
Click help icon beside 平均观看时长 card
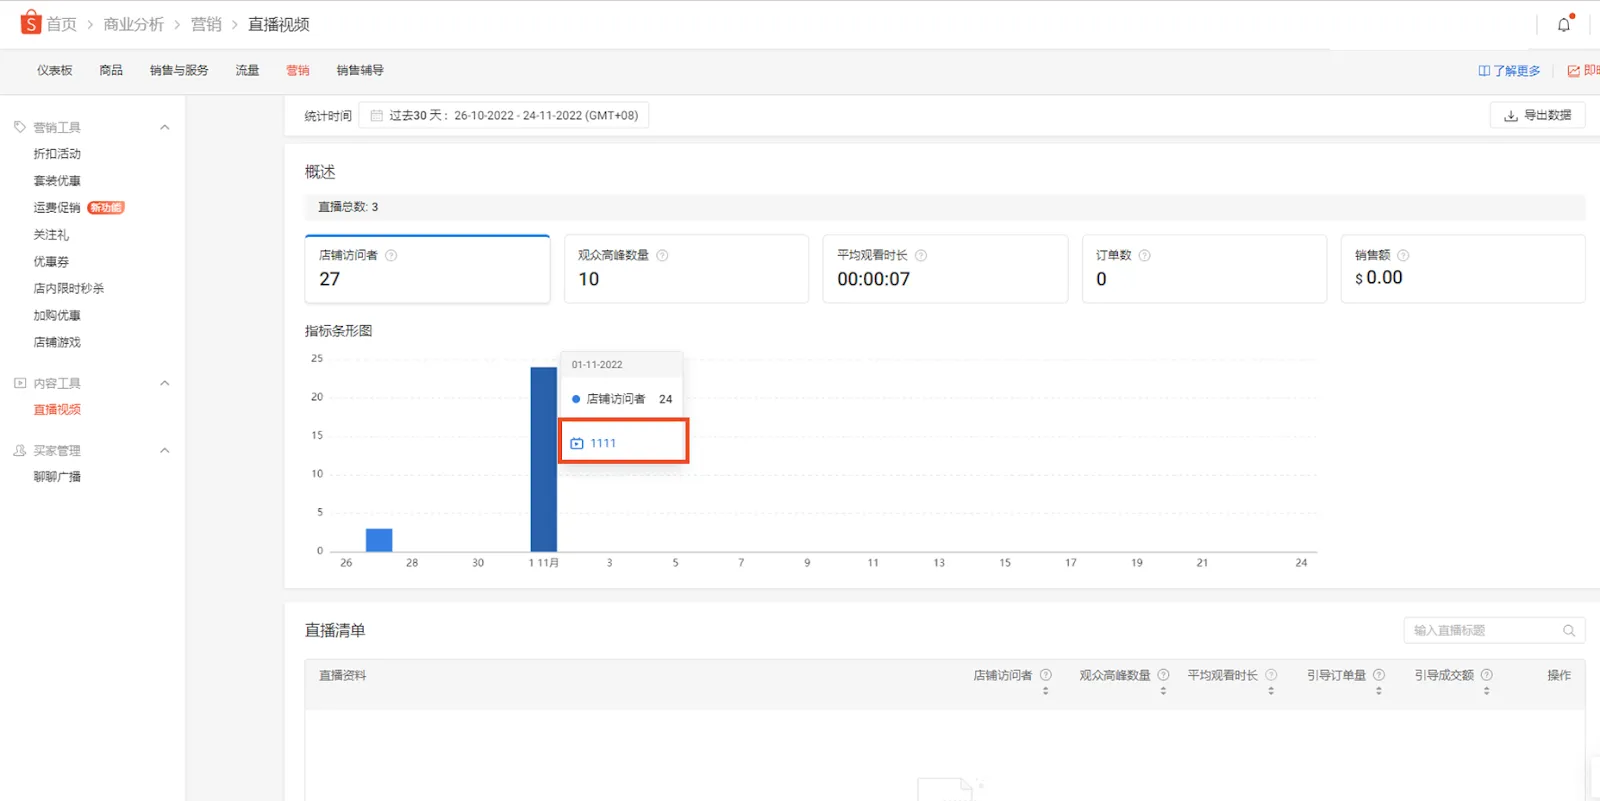(x=921, y=255)
